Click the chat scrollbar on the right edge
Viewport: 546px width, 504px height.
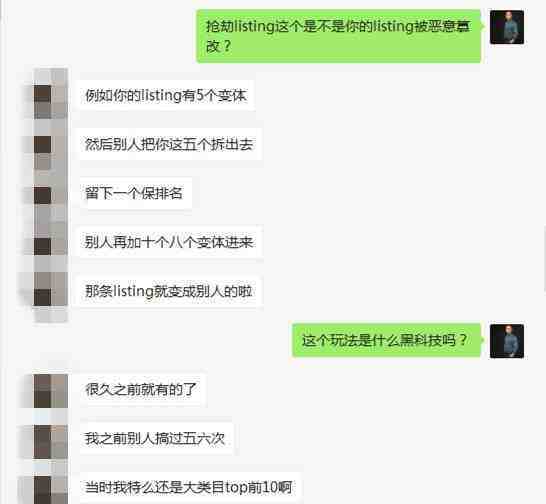[x=544, y=258]
